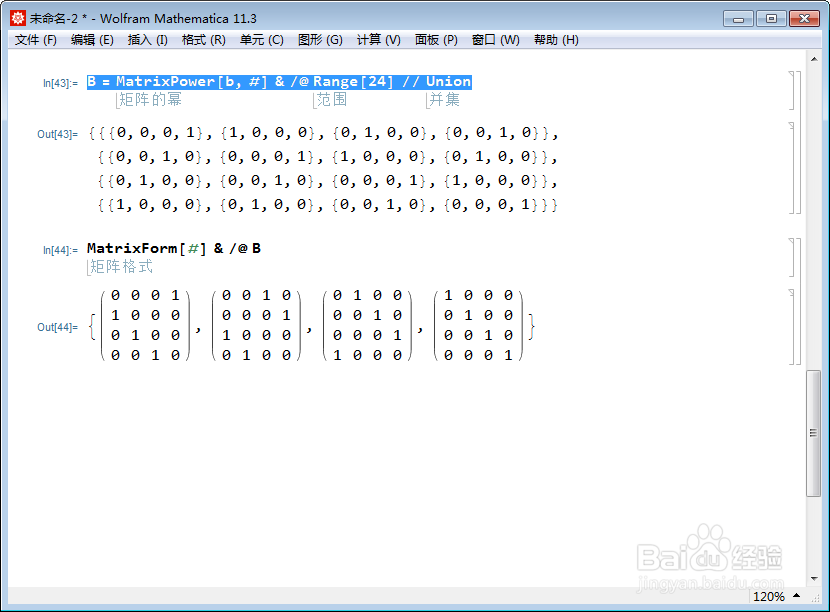Click the first row of Out[43] list

323,132
